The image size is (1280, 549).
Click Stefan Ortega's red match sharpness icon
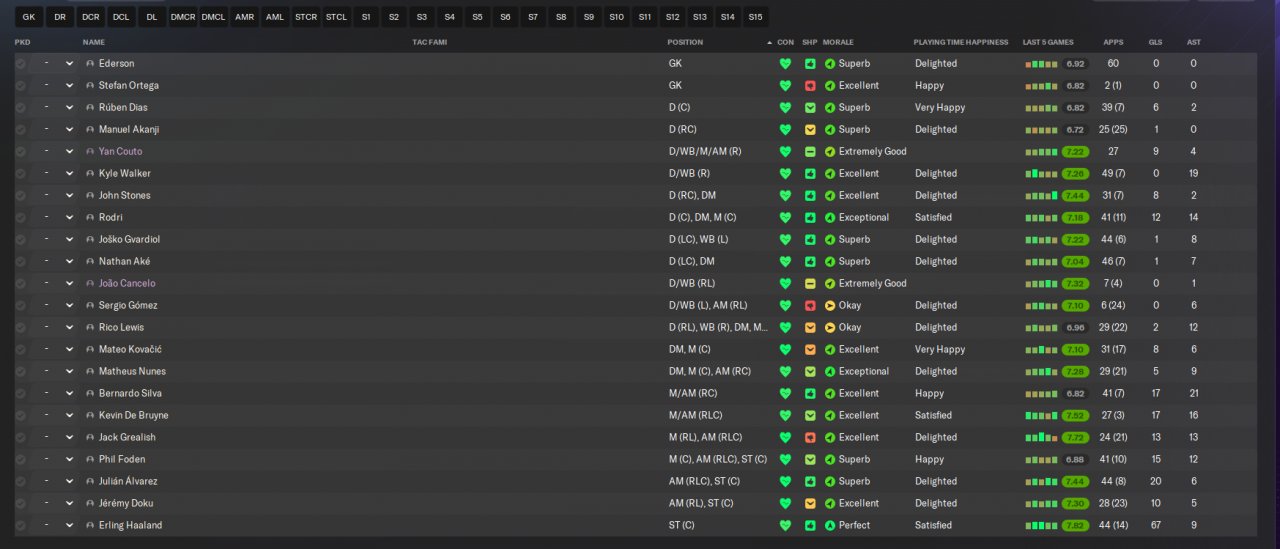(x=810, y=85)
